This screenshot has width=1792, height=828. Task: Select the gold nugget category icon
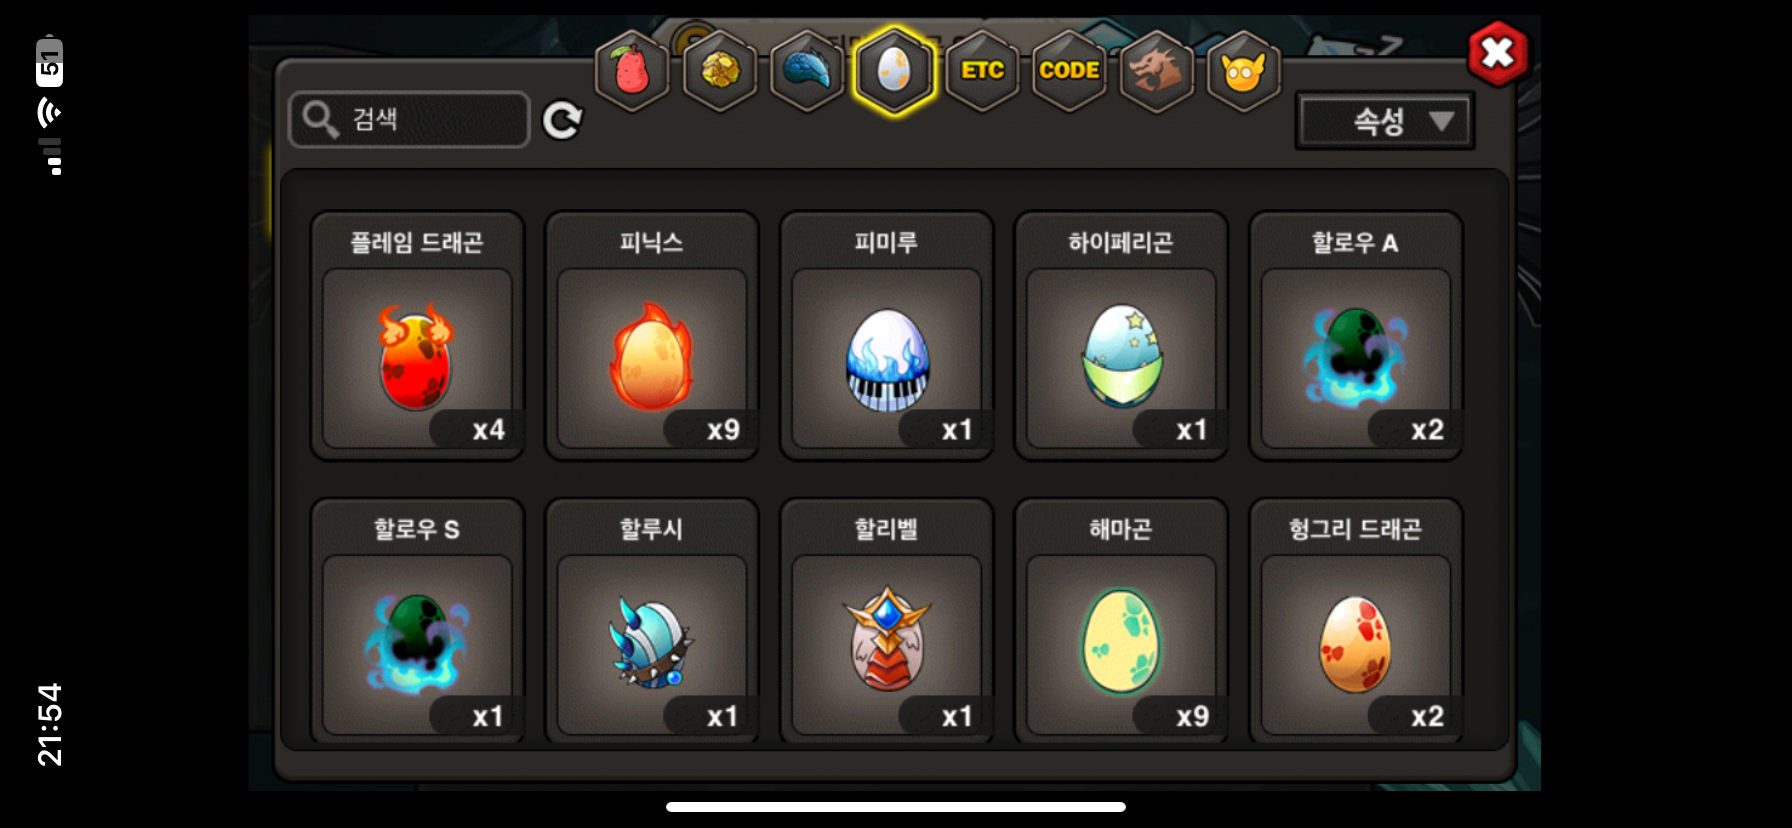pos(720,71)
